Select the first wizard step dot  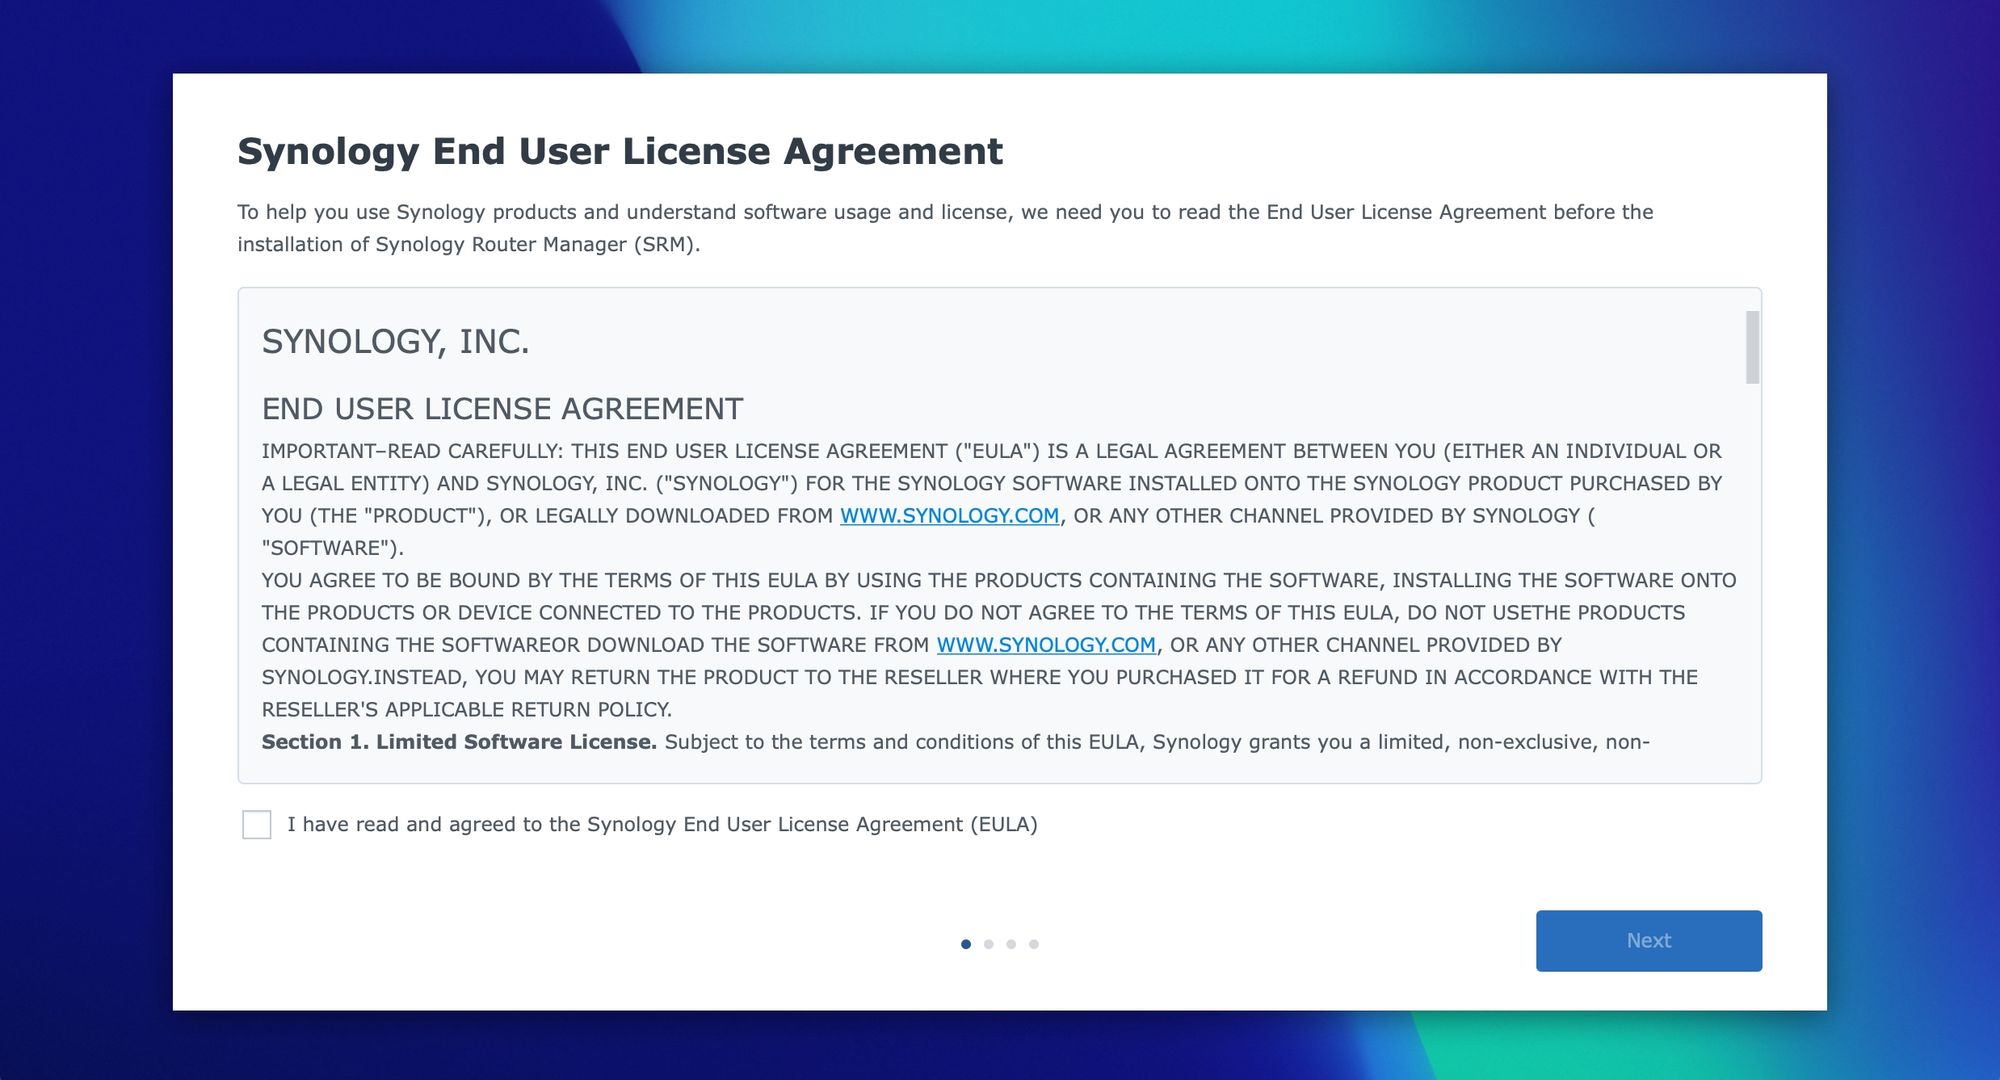[966, 944]
